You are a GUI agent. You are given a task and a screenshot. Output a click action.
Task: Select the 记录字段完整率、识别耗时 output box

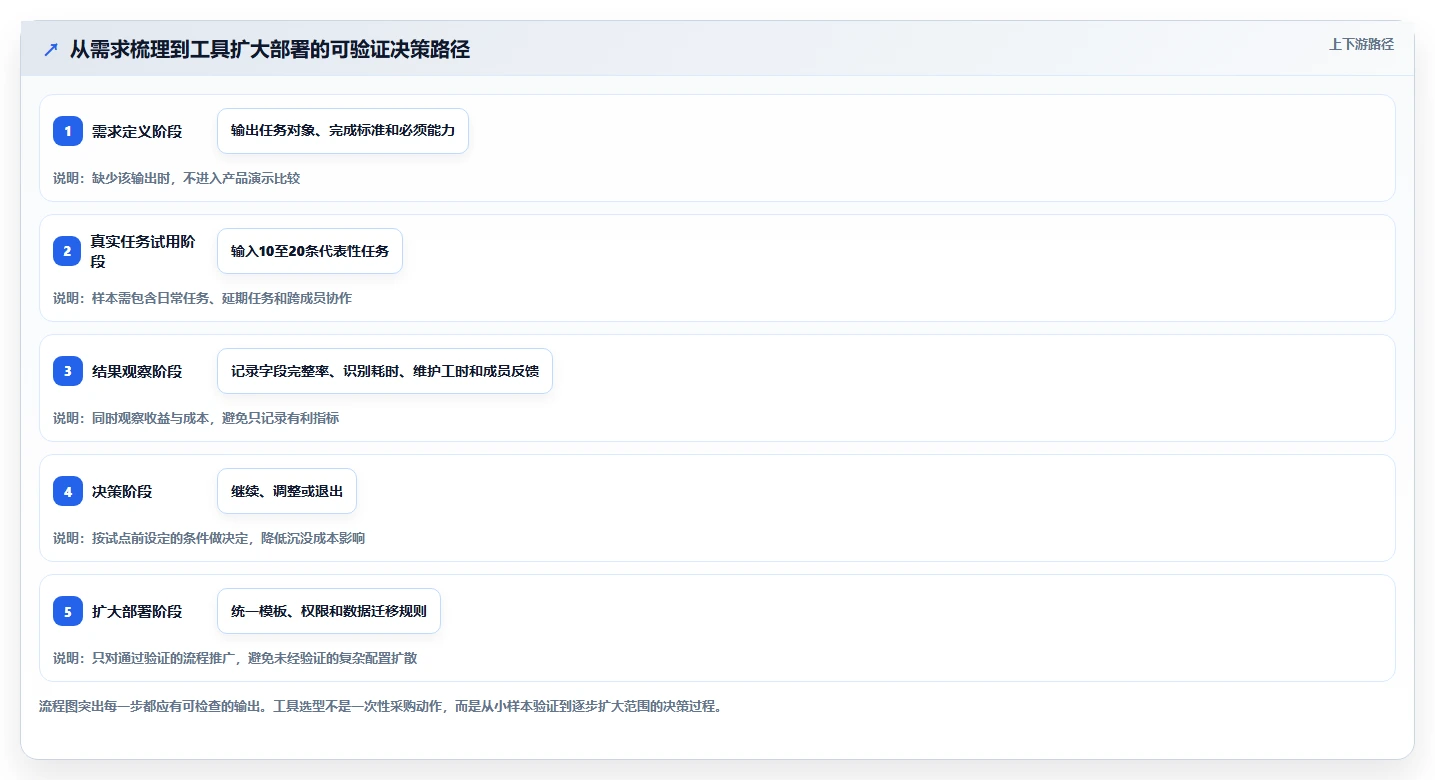tap(385, 371)
